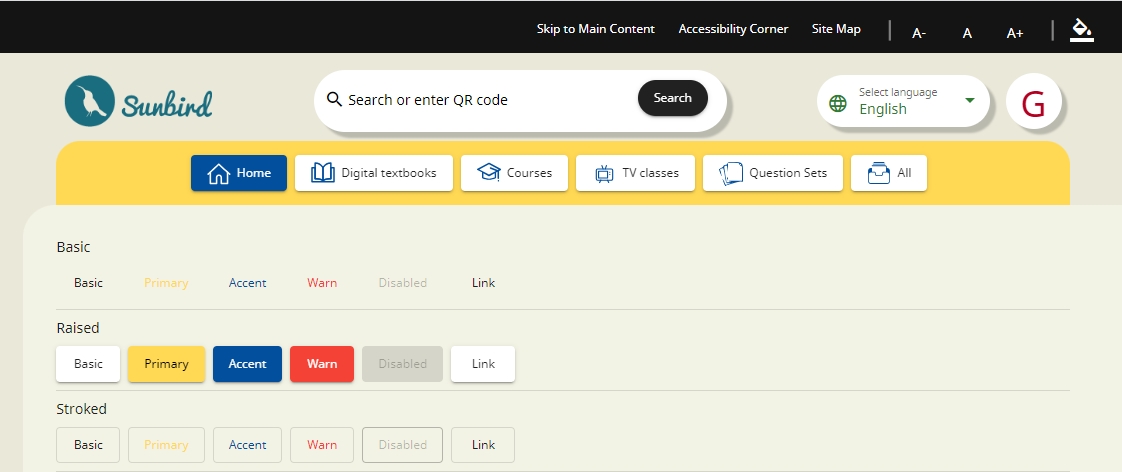Click the language dropdown arrow

969,100
